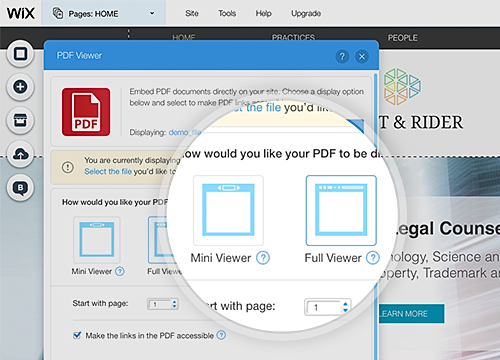Select the PEOPLE nav tab on site
500x360 pixels.
tap(402, 38)
